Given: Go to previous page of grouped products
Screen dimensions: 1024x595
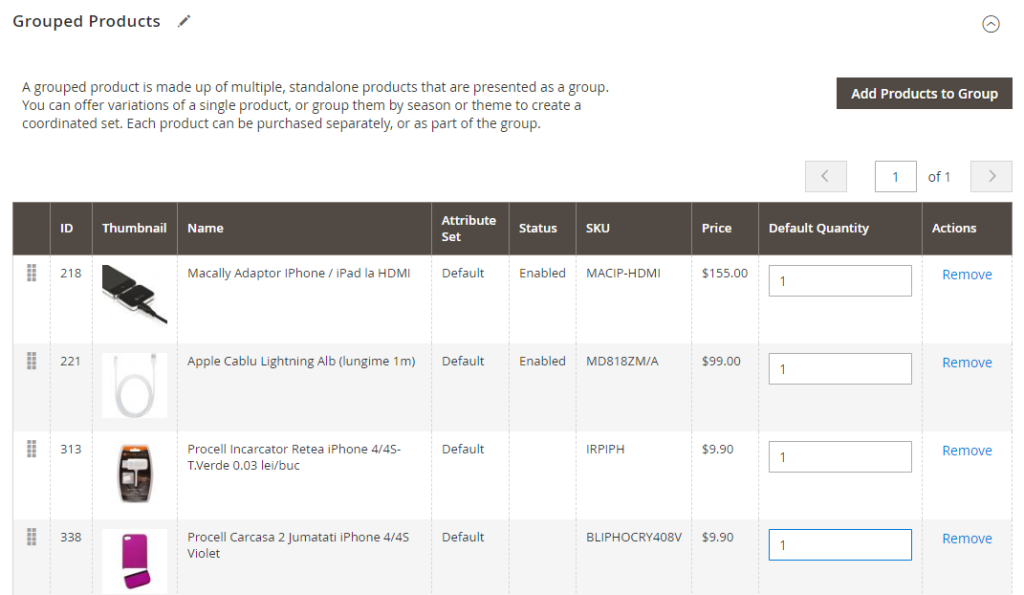Looking at the screenshot, I should point(825,176).
